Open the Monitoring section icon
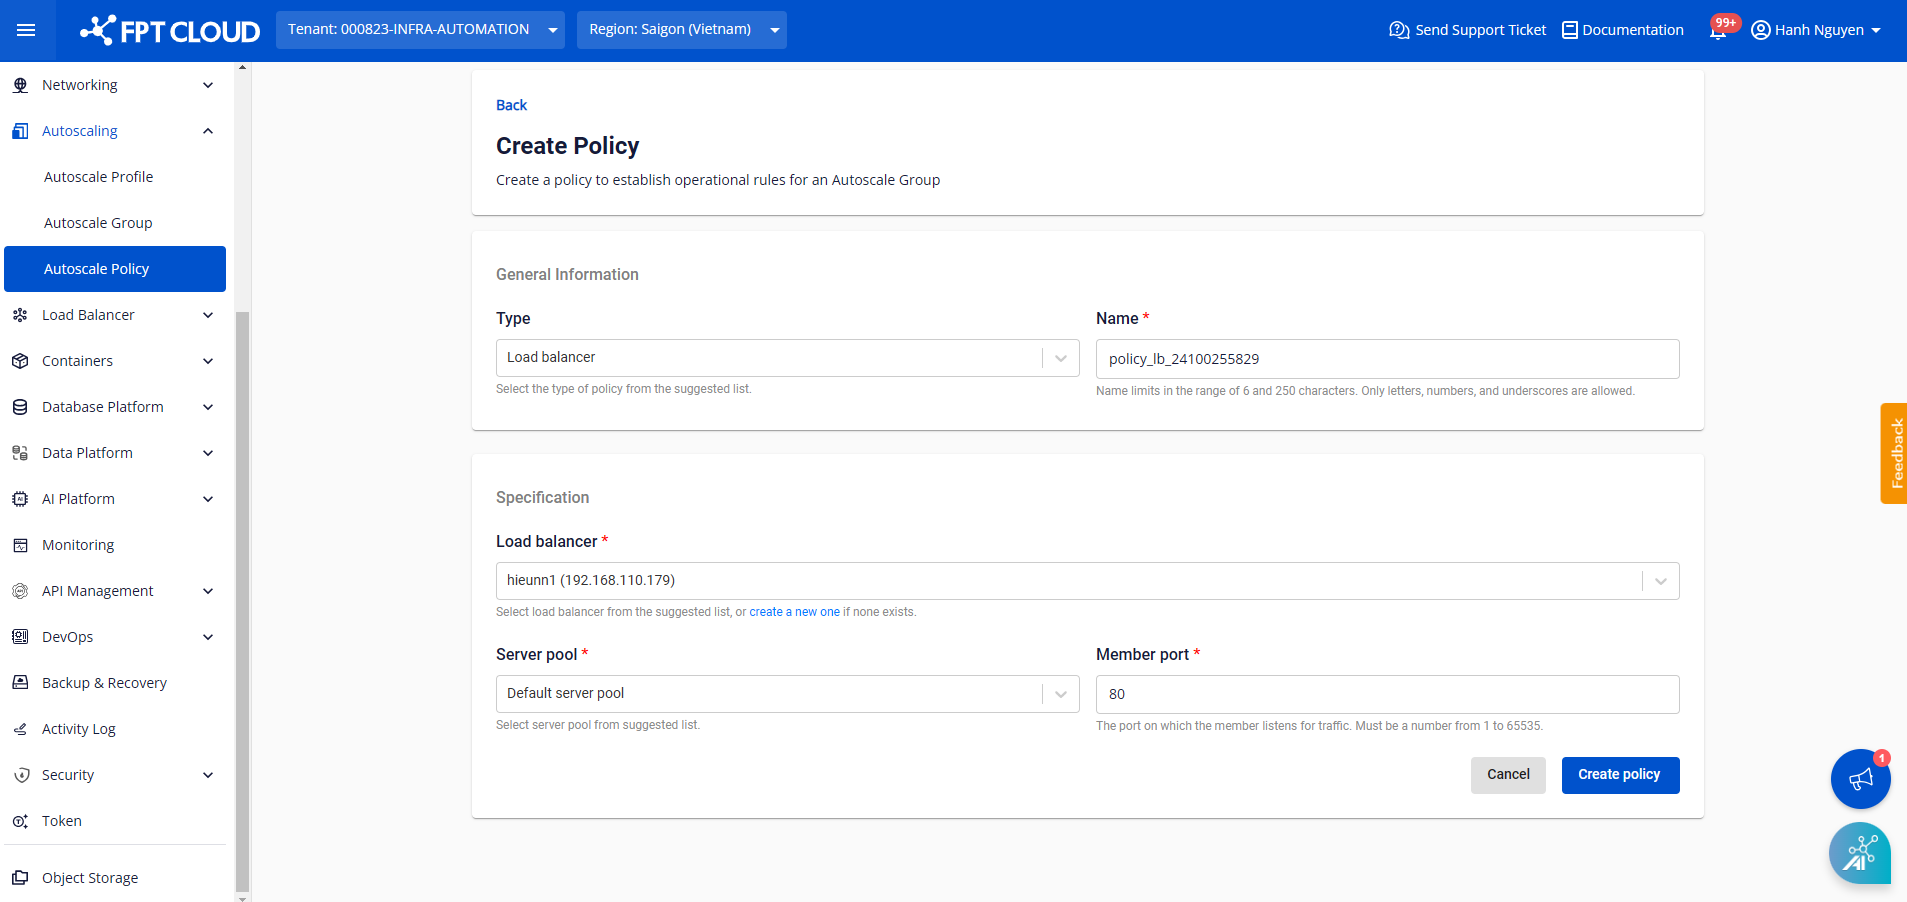Viewport: 1907px width, 902px height. tap(20, 544)
